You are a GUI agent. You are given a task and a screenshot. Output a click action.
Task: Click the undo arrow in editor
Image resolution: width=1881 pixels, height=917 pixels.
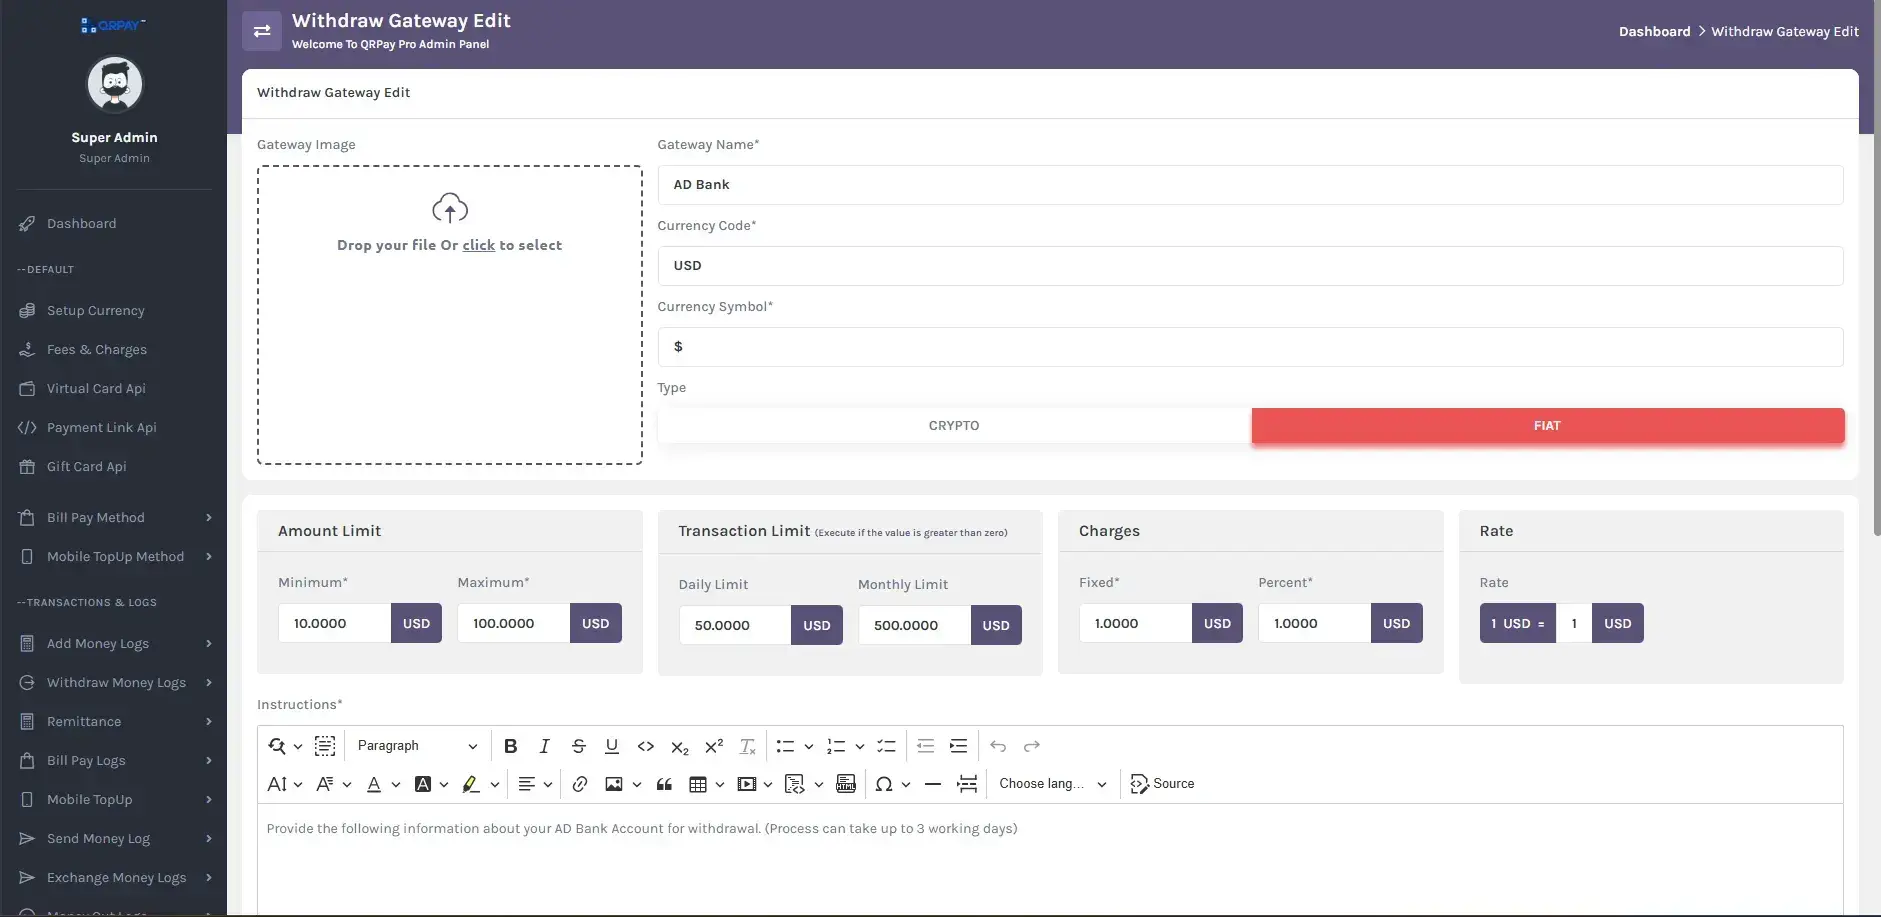click(998, 746)
